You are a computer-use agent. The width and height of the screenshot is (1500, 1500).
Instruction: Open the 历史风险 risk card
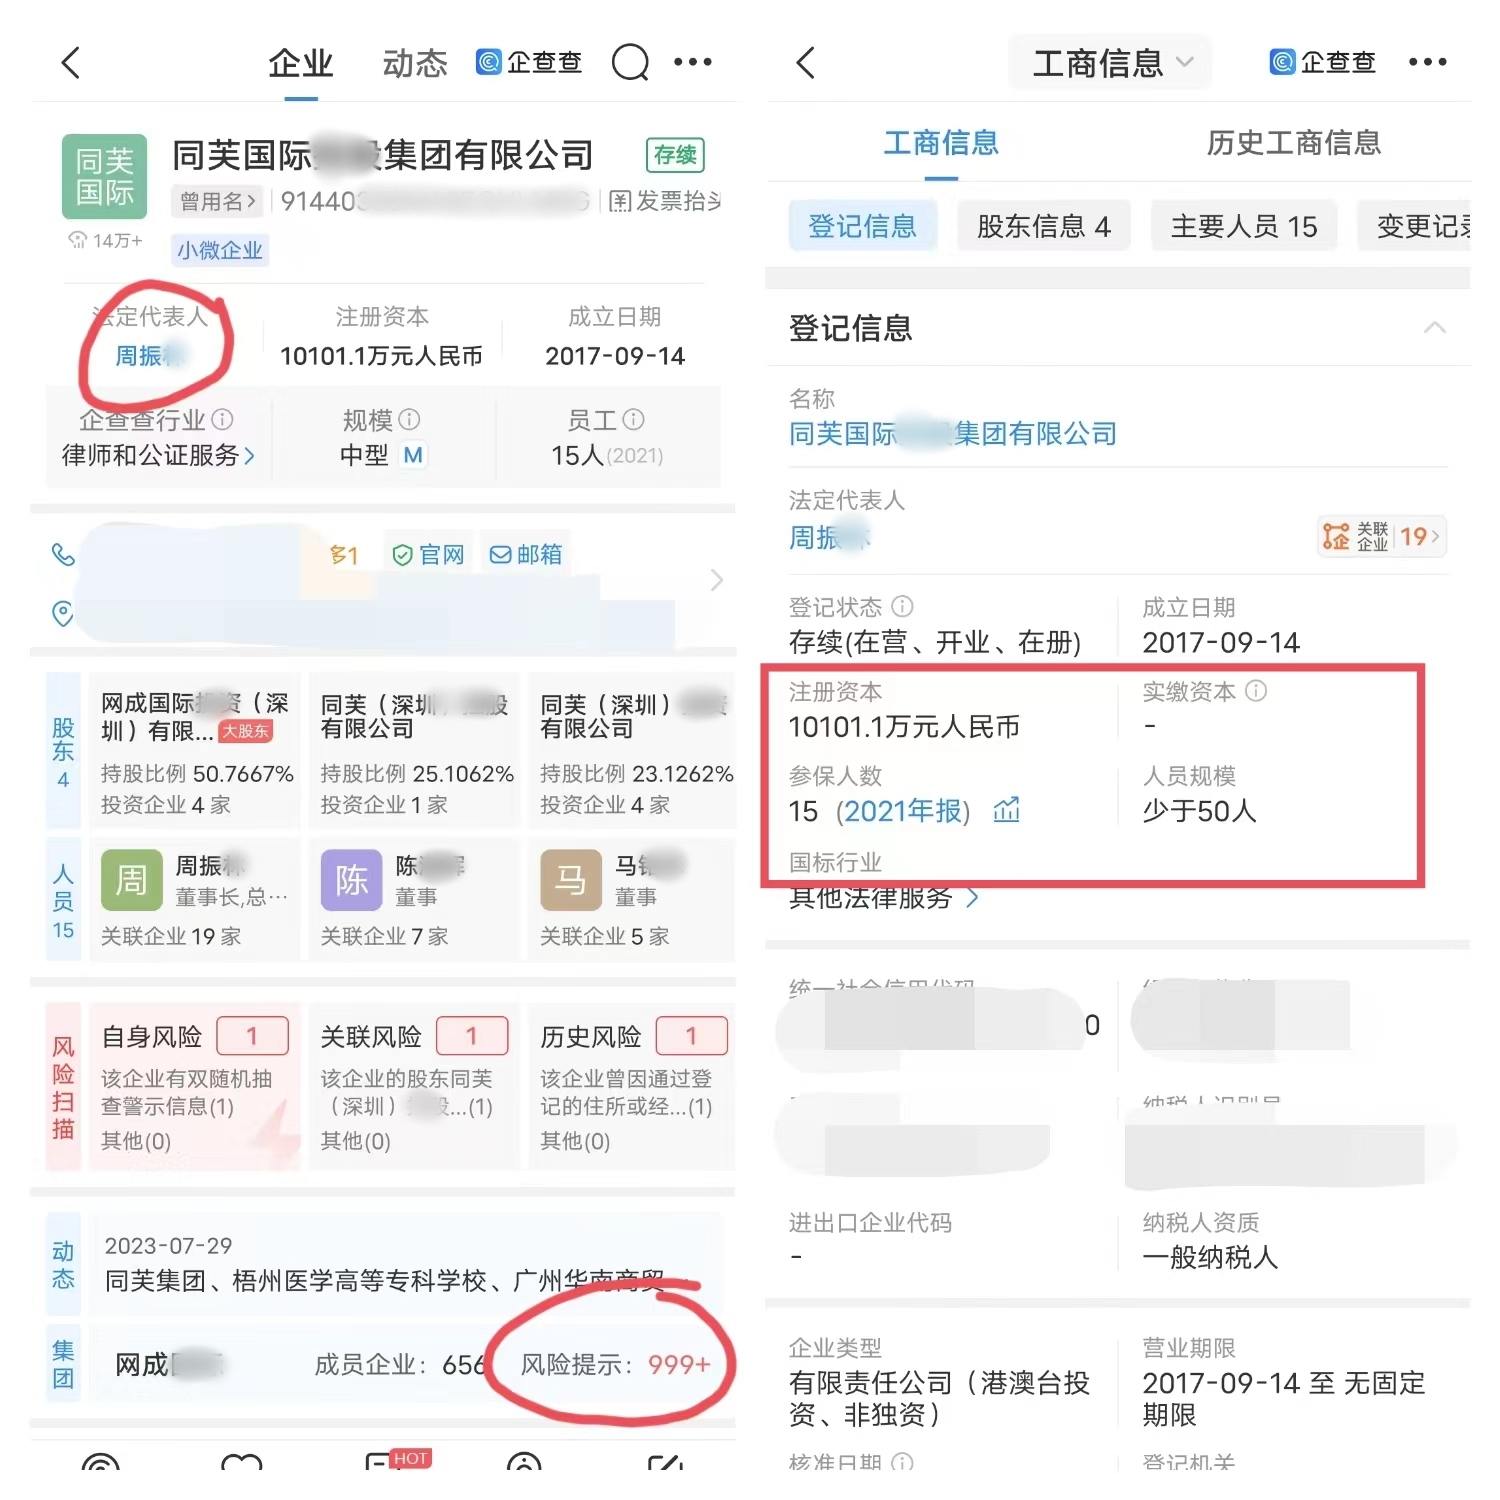632,1086
